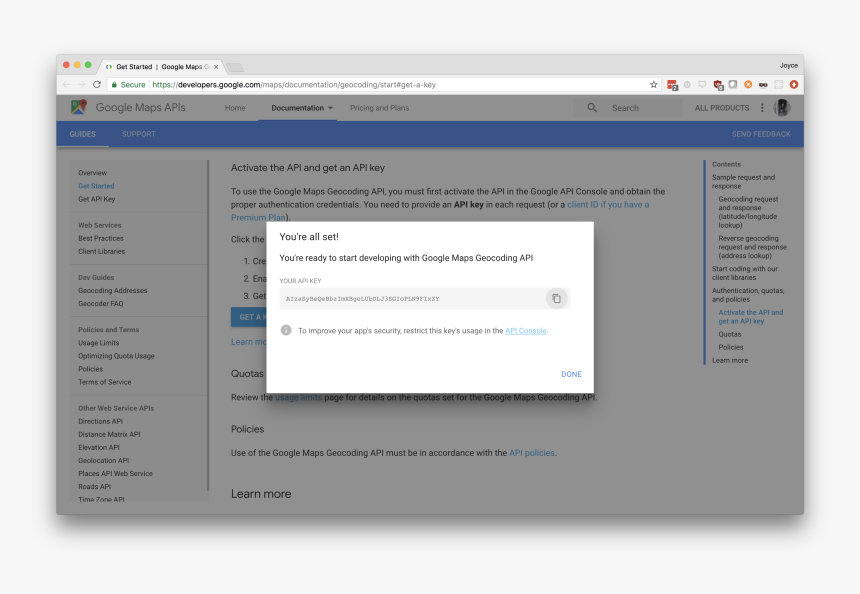860x594 pixels.
Task: Reload the page with the refresh icon
Action: (x=97, y=84)
